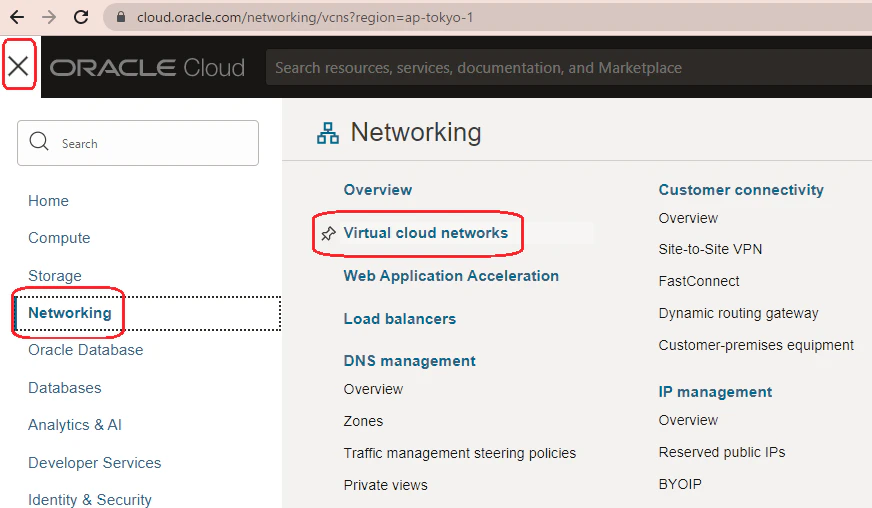
Task: Open Overview under DNS management
Action: pyautogui.click(x=373, y=389)
